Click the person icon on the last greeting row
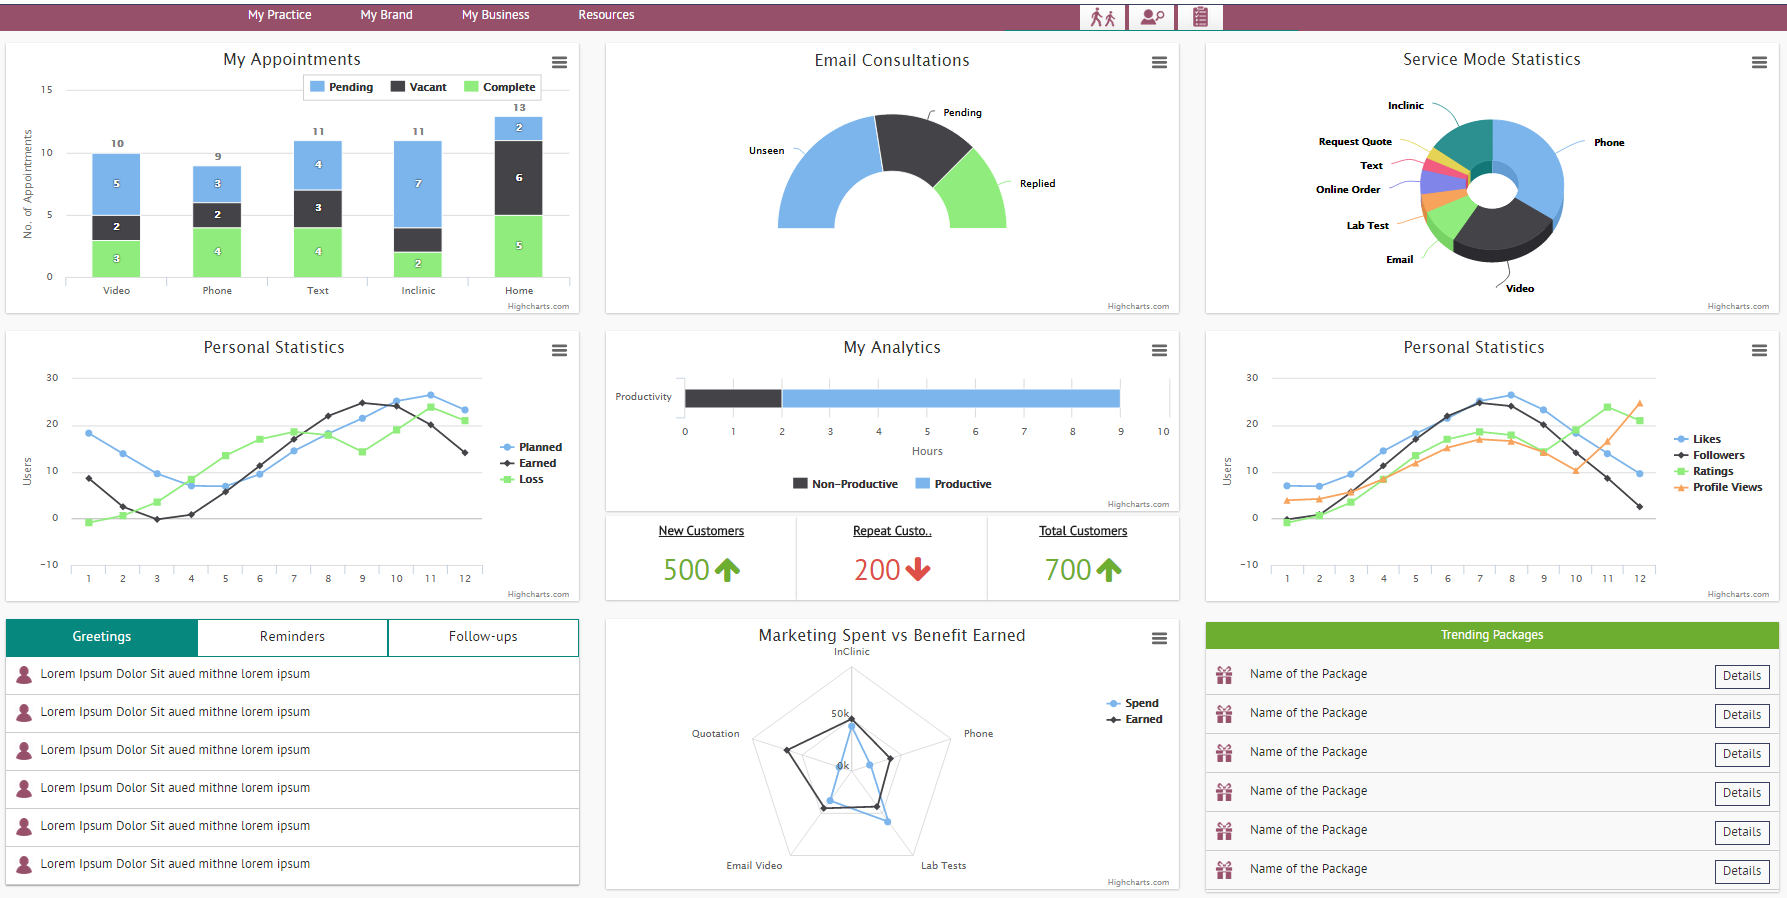Screen dimensions: 1787x898 coord(24,865)
